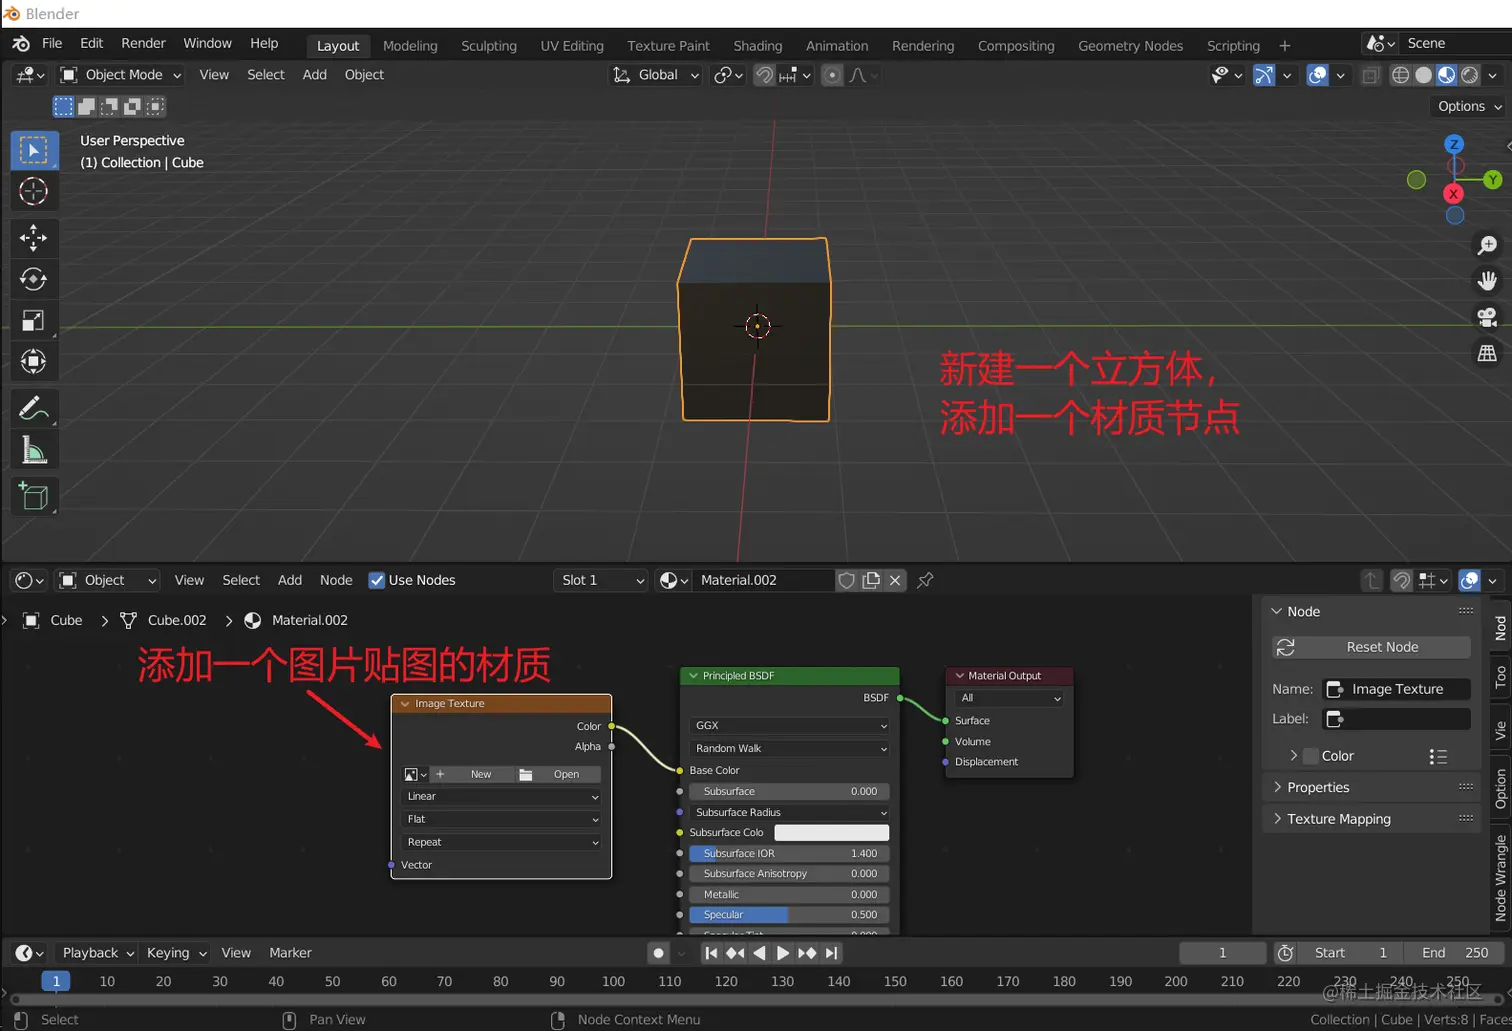Open the Slot 1 material slot dropdown
The height and width of the screenshot is (1031, 1512).
(x=601, y=580)
